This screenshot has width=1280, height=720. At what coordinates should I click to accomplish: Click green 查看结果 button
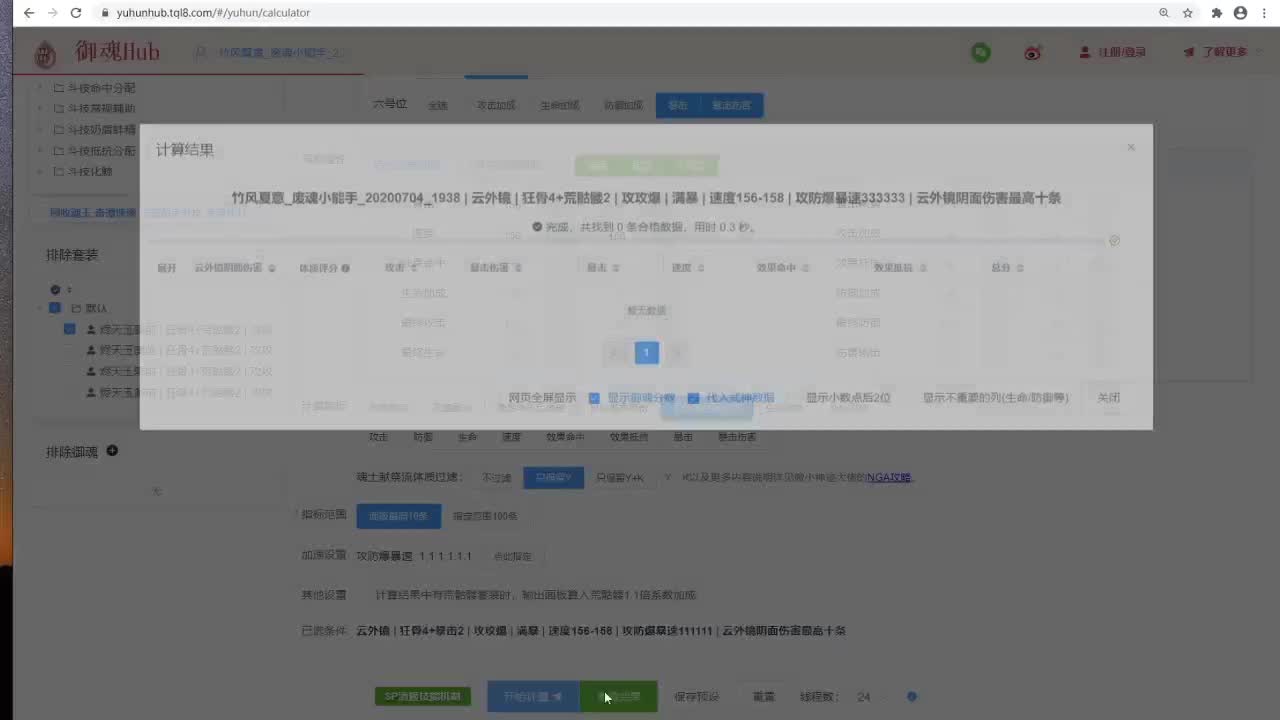(x=619, y=696)
